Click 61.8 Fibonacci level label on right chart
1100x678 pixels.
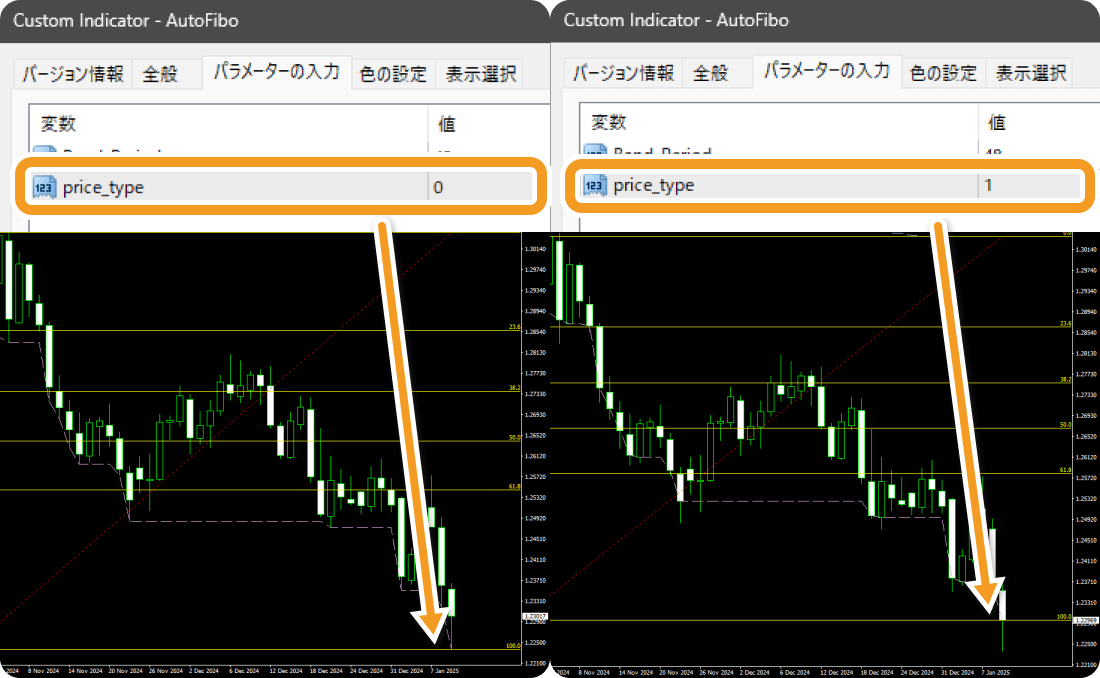point(1066,470)
